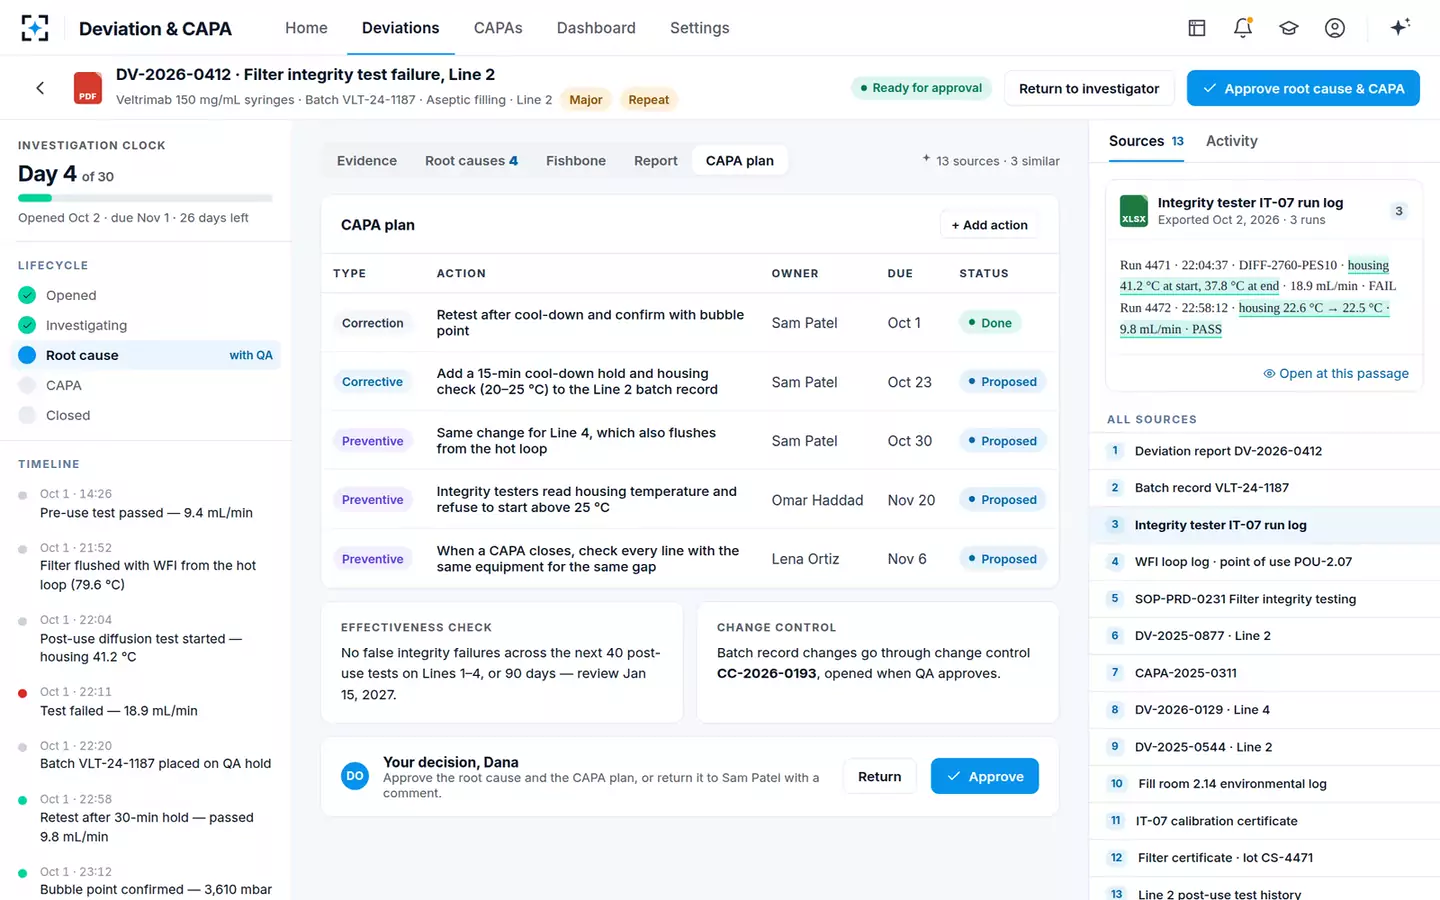This screenshot has height=900, width=1440.
Task: Launch the AI sparkle assistant
Action: click(x=1400, y=27)
